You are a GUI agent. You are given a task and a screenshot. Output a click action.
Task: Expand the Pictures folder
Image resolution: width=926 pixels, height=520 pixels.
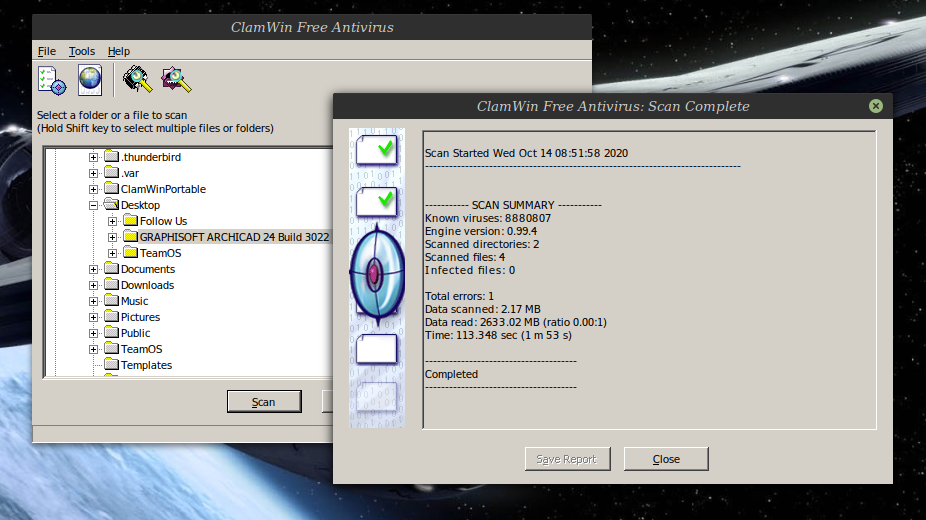93,317
